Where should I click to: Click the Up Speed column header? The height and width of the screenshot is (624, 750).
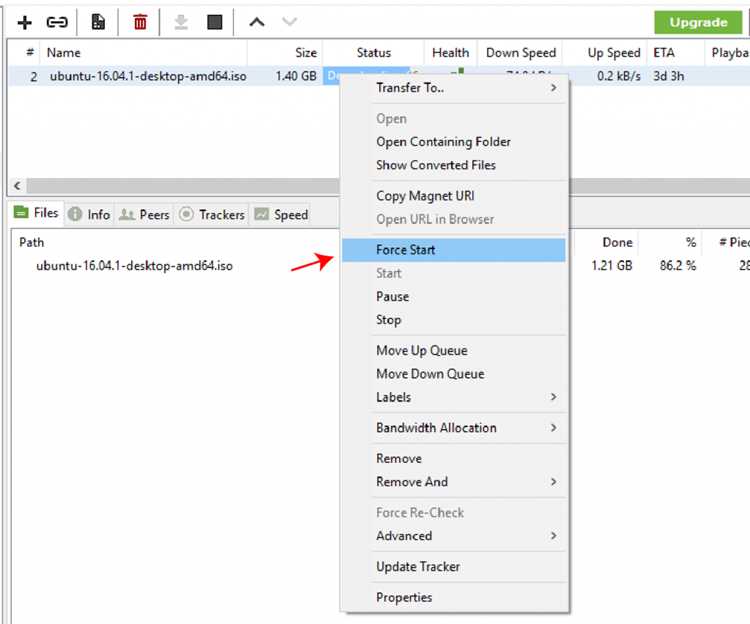[605, 53]
